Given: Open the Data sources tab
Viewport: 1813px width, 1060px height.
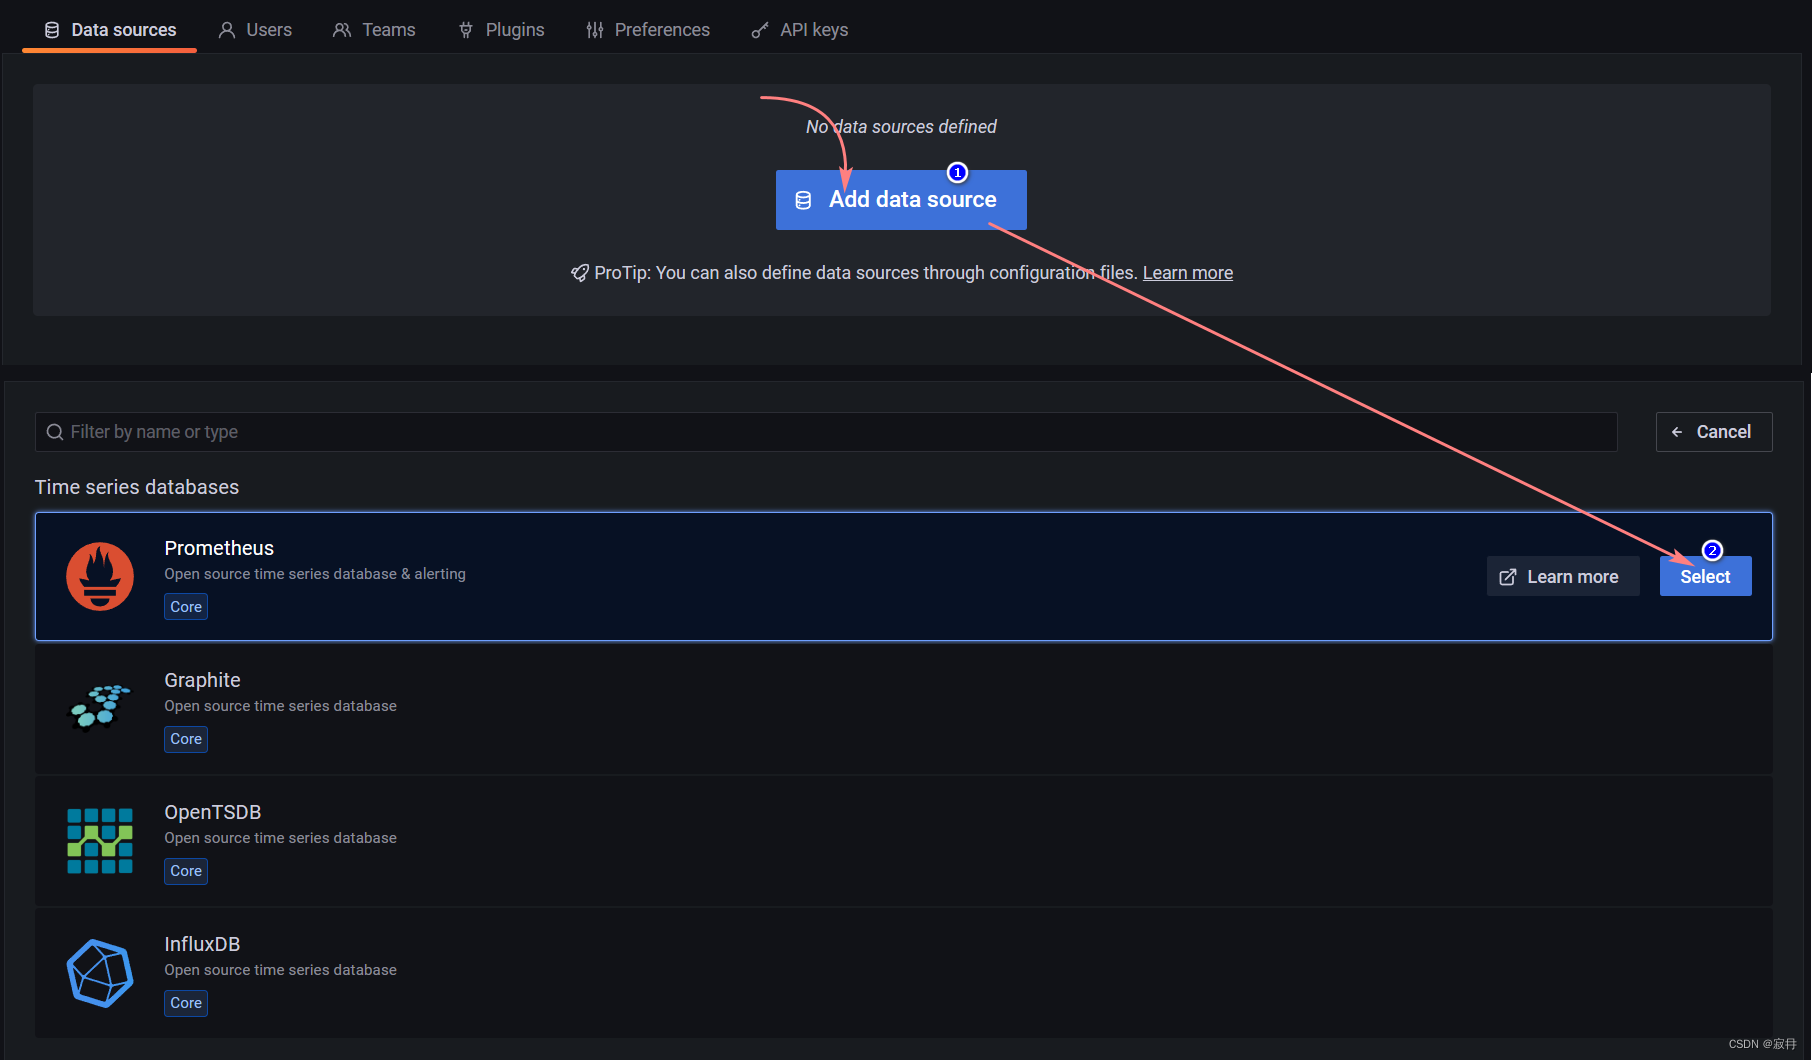Looking at the screenshot, I should [x=110, y=30].
